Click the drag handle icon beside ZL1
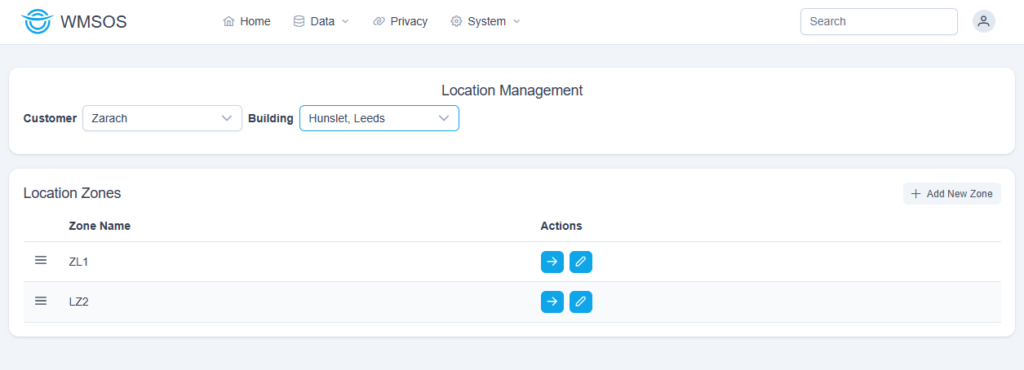 [40, 260]
